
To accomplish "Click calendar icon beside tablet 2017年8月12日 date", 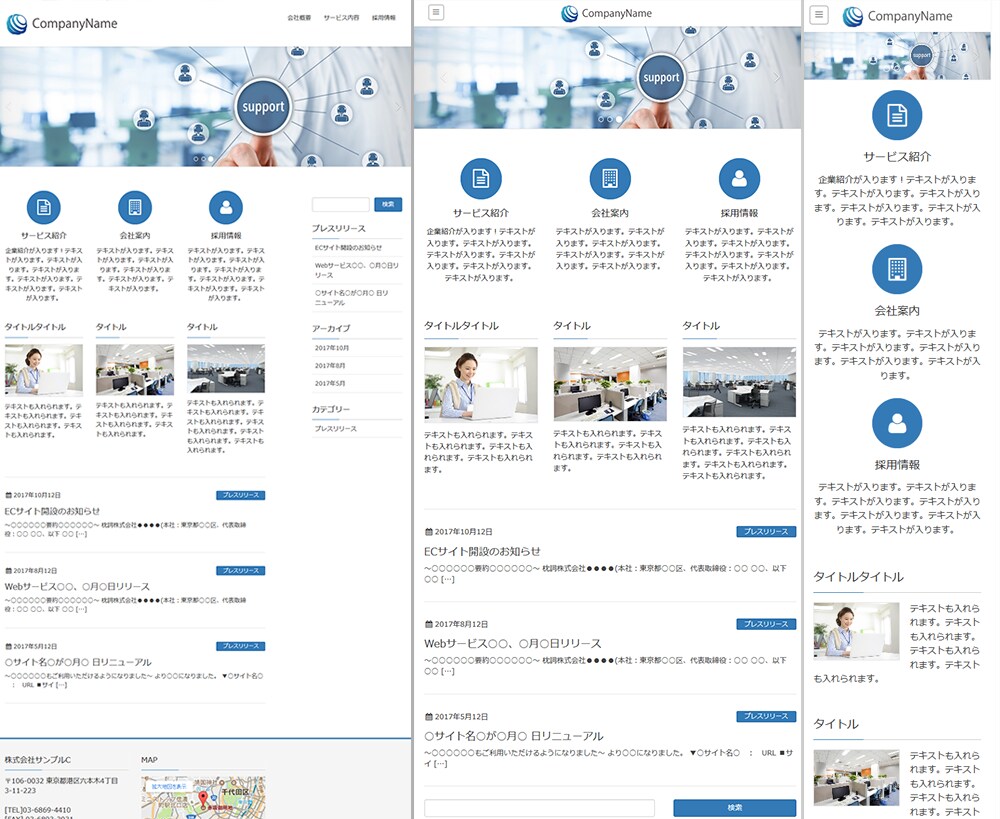I will pyautogui.click(x=429, y=624).
